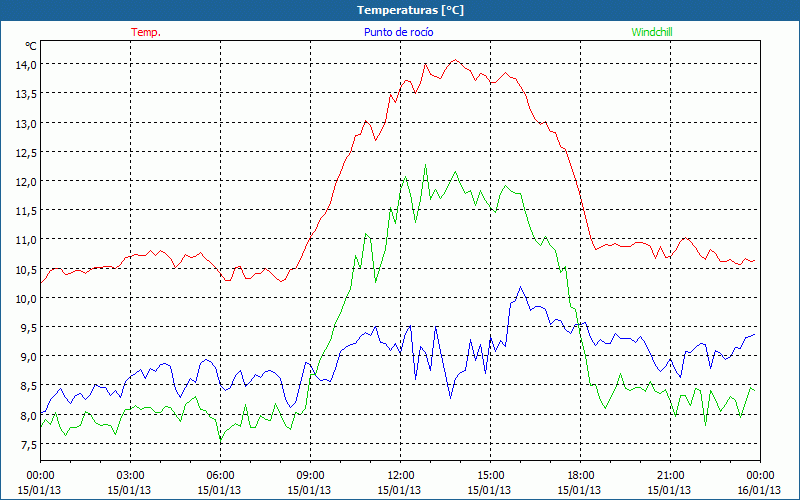800x500 pixels.
Task: Click the '9,5' y-axis value
Action: (28, 327)
